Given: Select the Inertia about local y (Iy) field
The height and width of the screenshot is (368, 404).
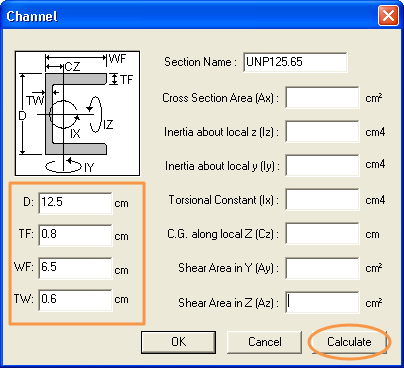Looking at the screenshot, I should click(322, 165).
